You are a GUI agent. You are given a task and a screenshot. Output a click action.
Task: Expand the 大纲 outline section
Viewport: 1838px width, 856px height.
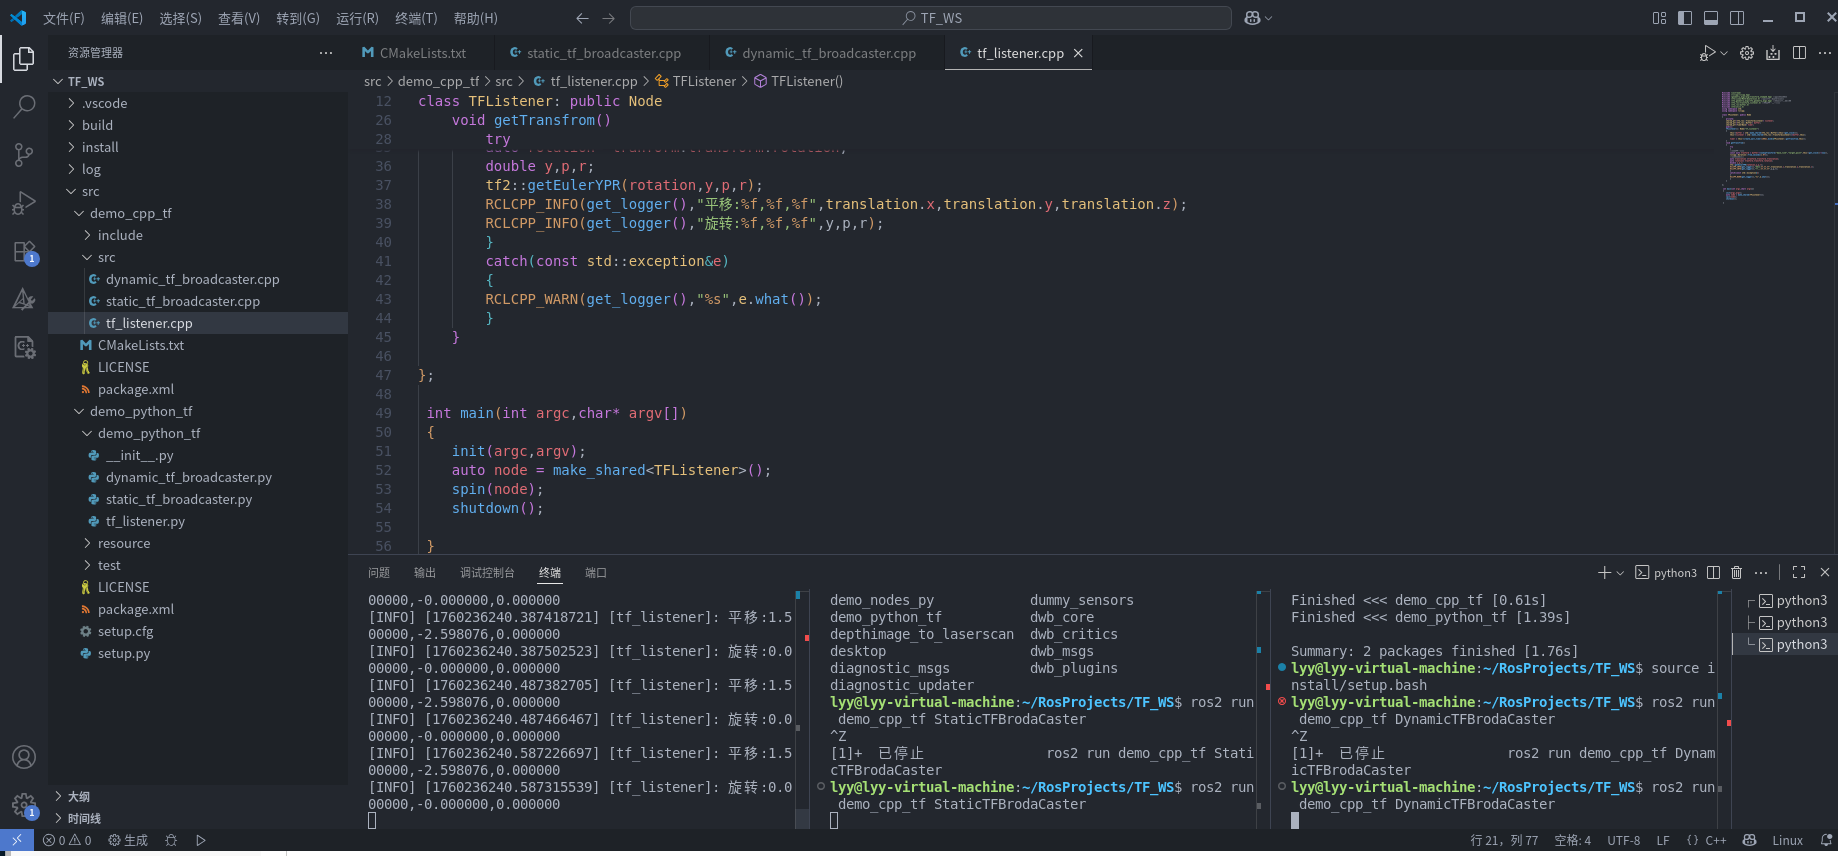(x=79, y=797)
